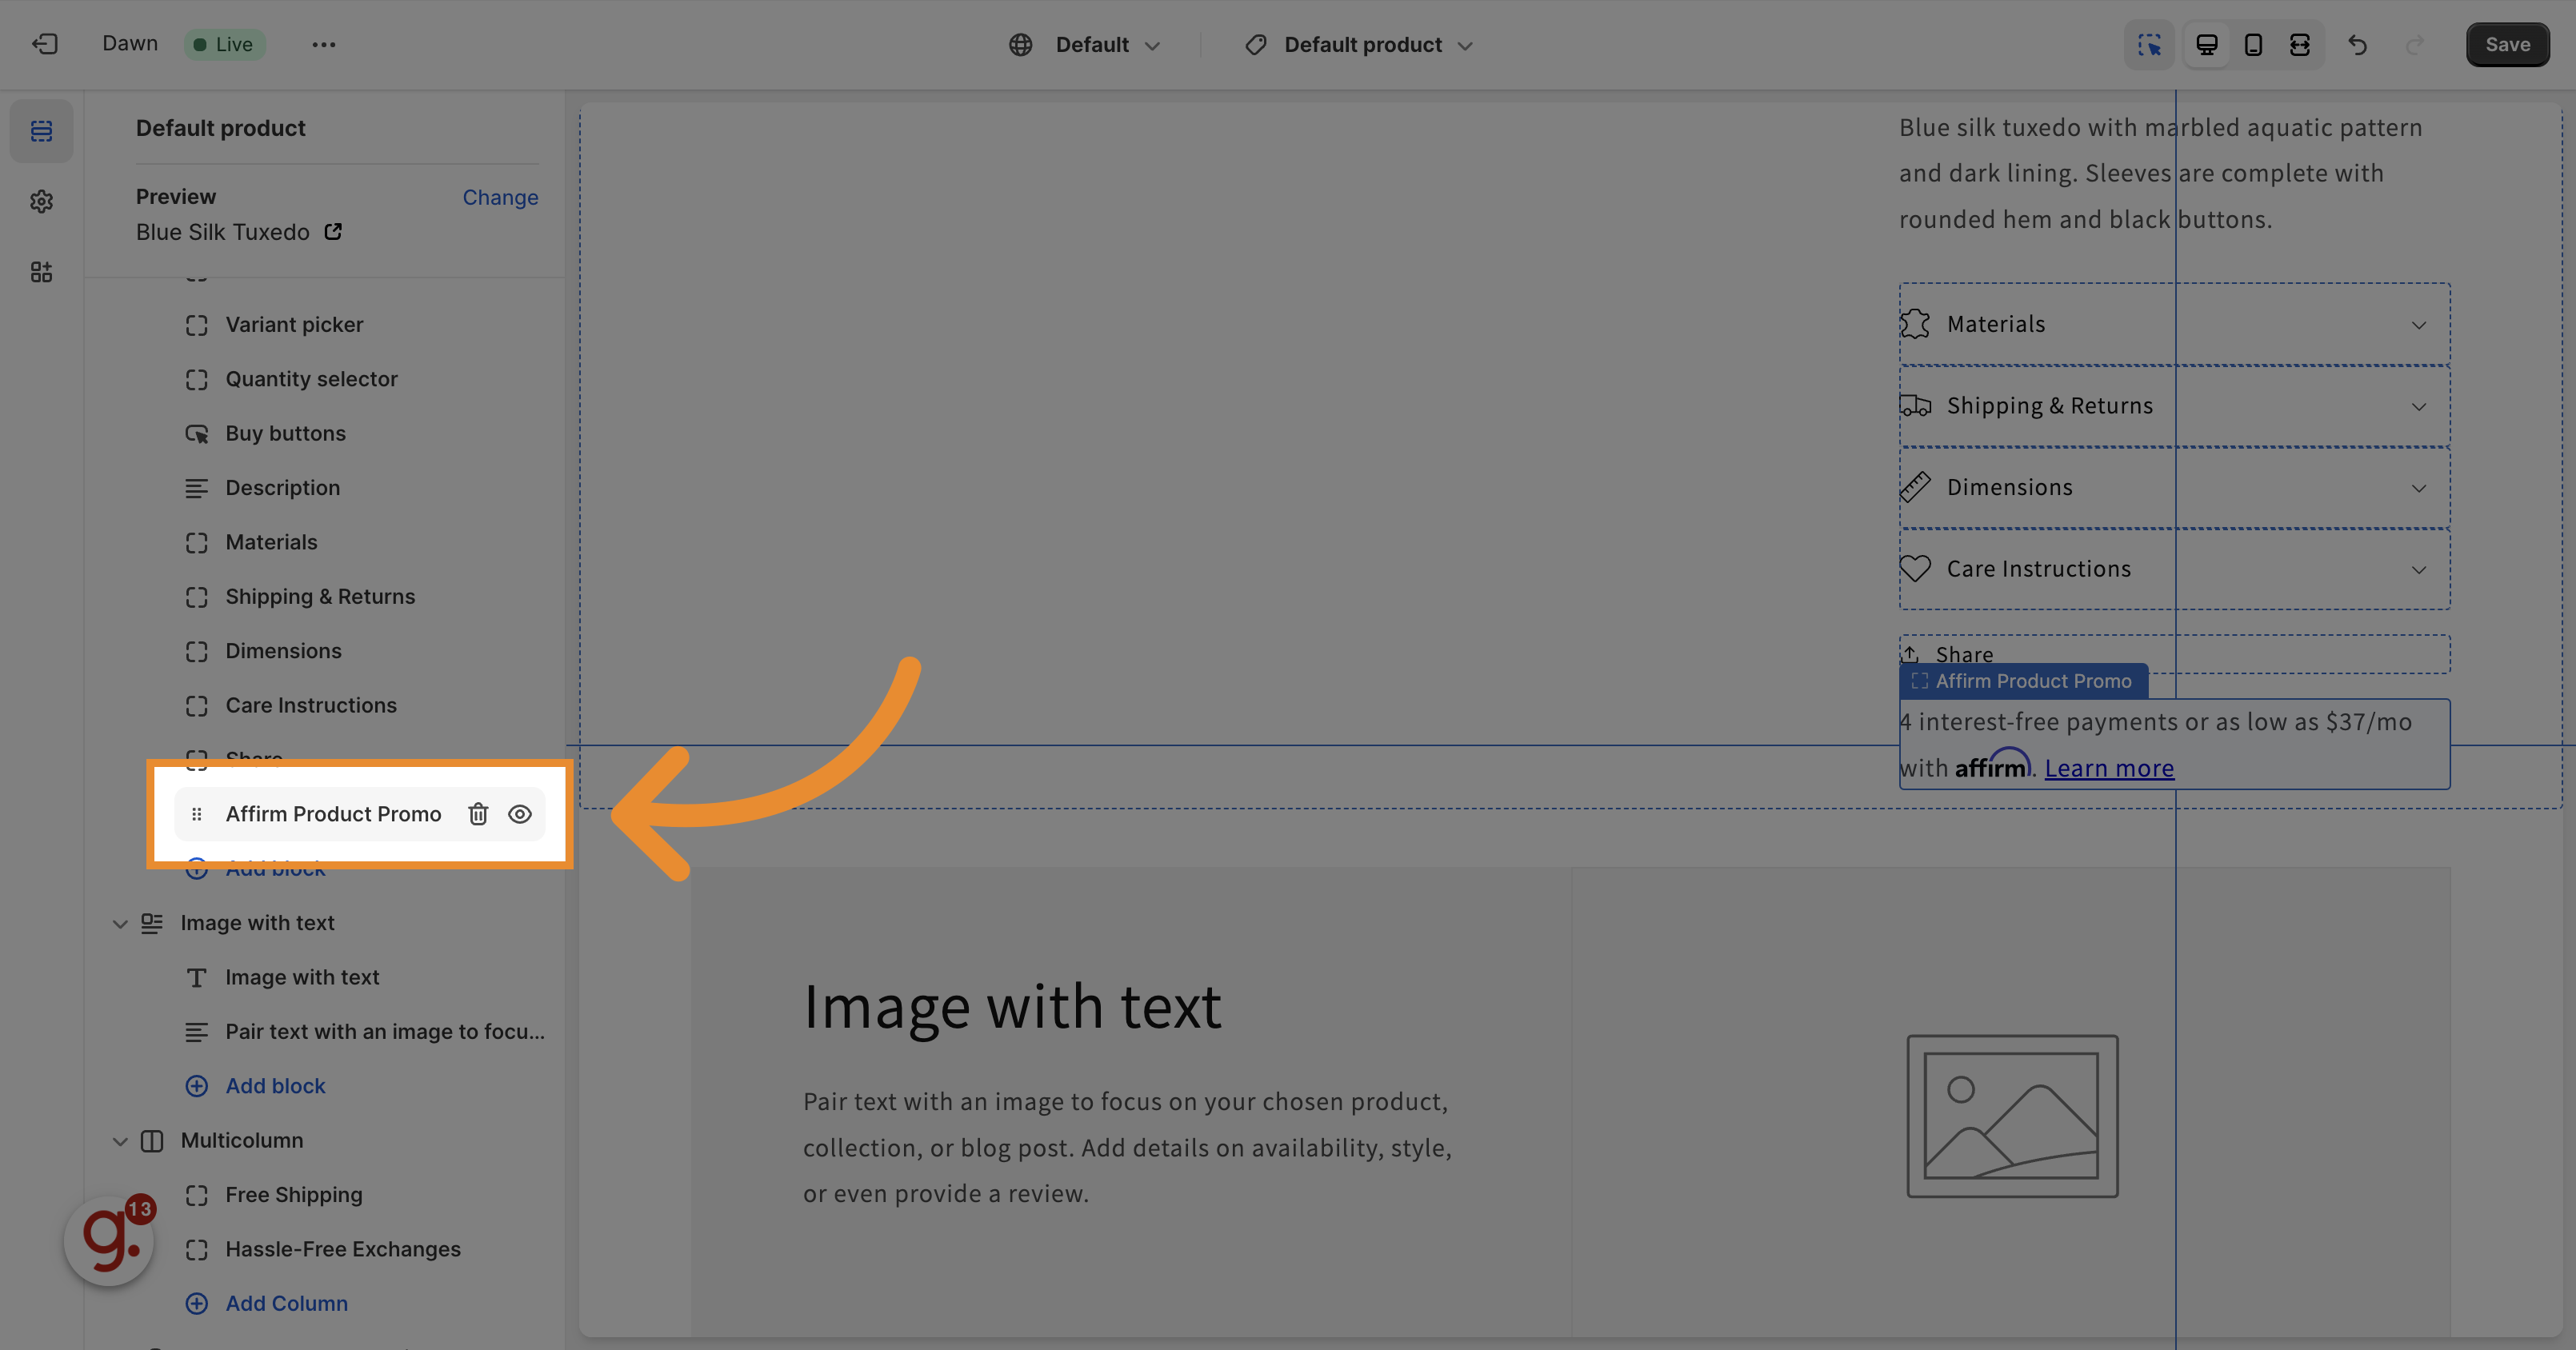Image resolution: width=2576 pixels, height=1350 pixels.
Task: Open Theme settings gear
Action: (x=41, y=201)
